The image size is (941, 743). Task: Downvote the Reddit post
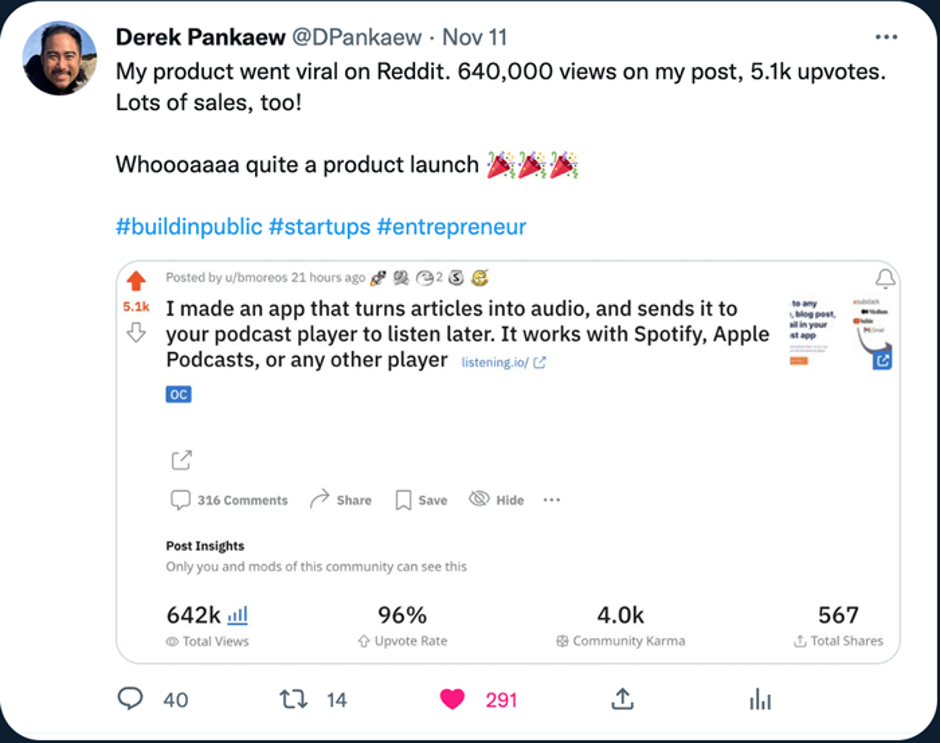tap(136, 333)
